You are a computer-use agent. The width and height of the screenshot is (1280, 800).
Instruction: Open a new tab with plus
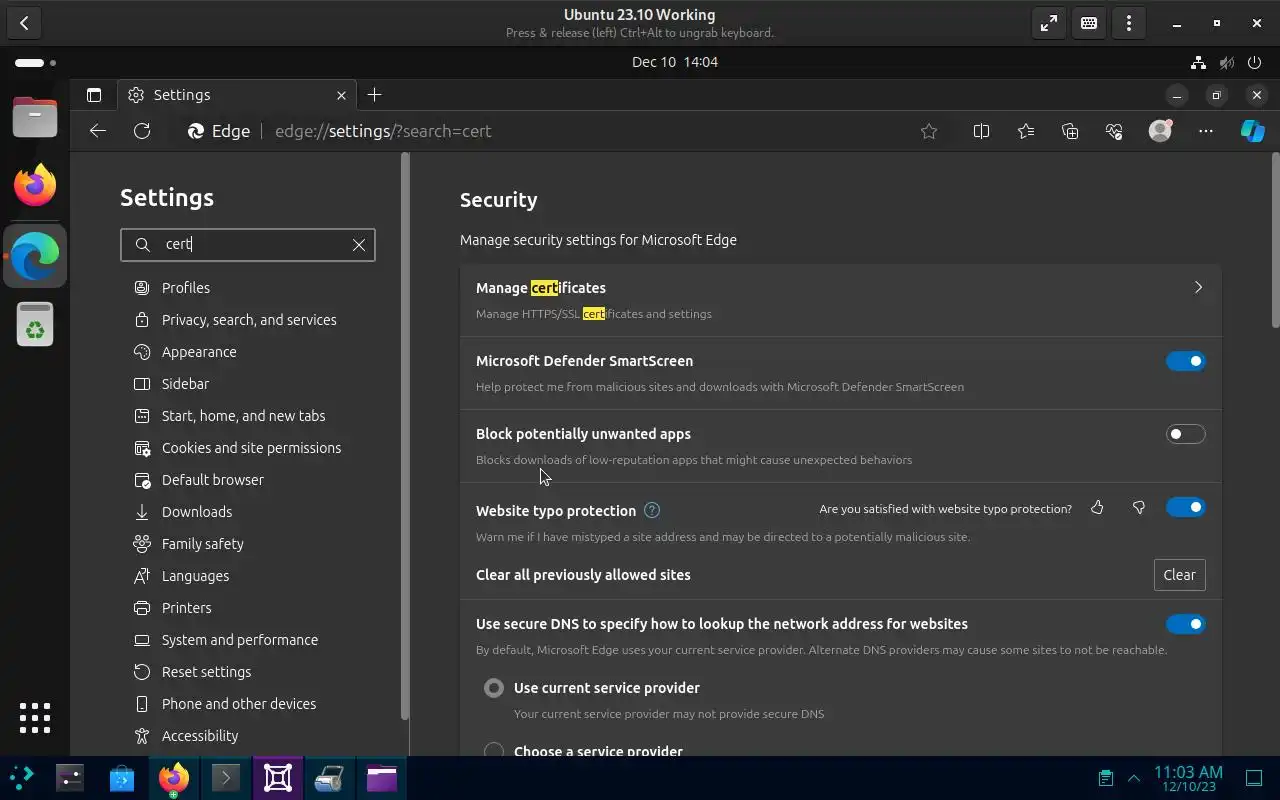coord(374,95)
